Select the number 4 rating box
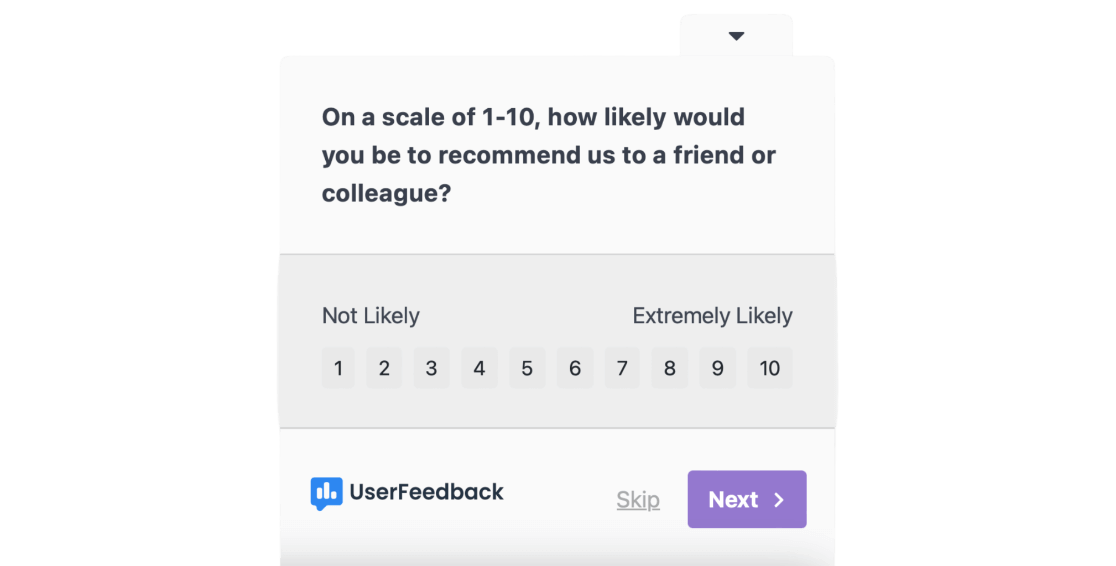 479,368
